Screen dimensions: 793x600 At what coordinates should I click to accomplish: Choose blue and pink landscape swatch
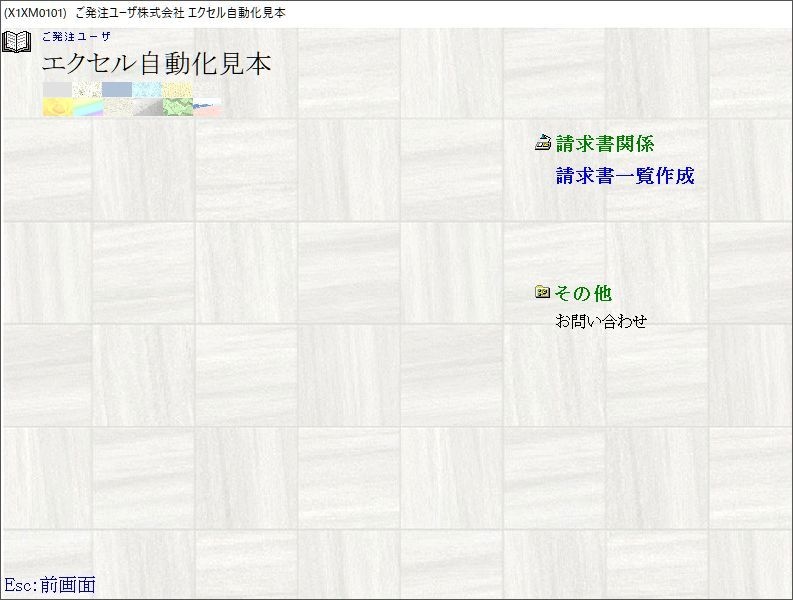pyautogui.click(x=207, y=107)
